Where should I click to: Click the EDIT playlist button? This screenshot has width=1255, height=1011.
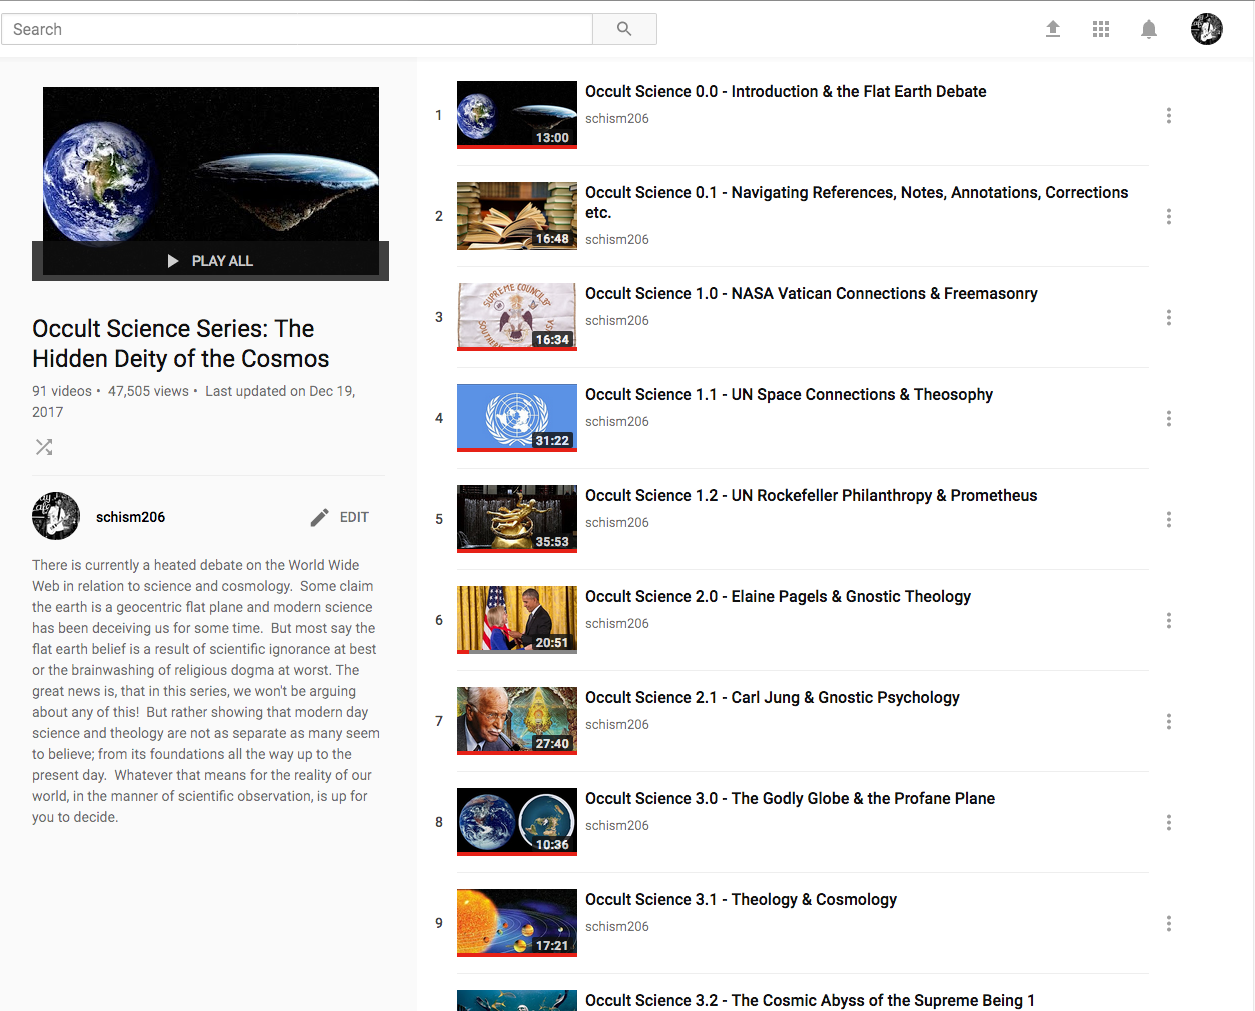(340, 517)
